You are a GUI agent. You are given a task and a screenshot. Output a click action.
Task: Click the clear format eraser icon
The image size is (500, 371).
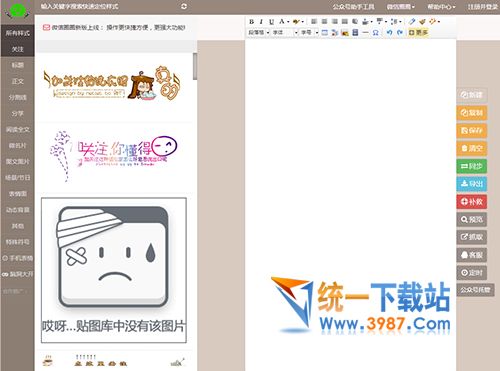[412, 22]
